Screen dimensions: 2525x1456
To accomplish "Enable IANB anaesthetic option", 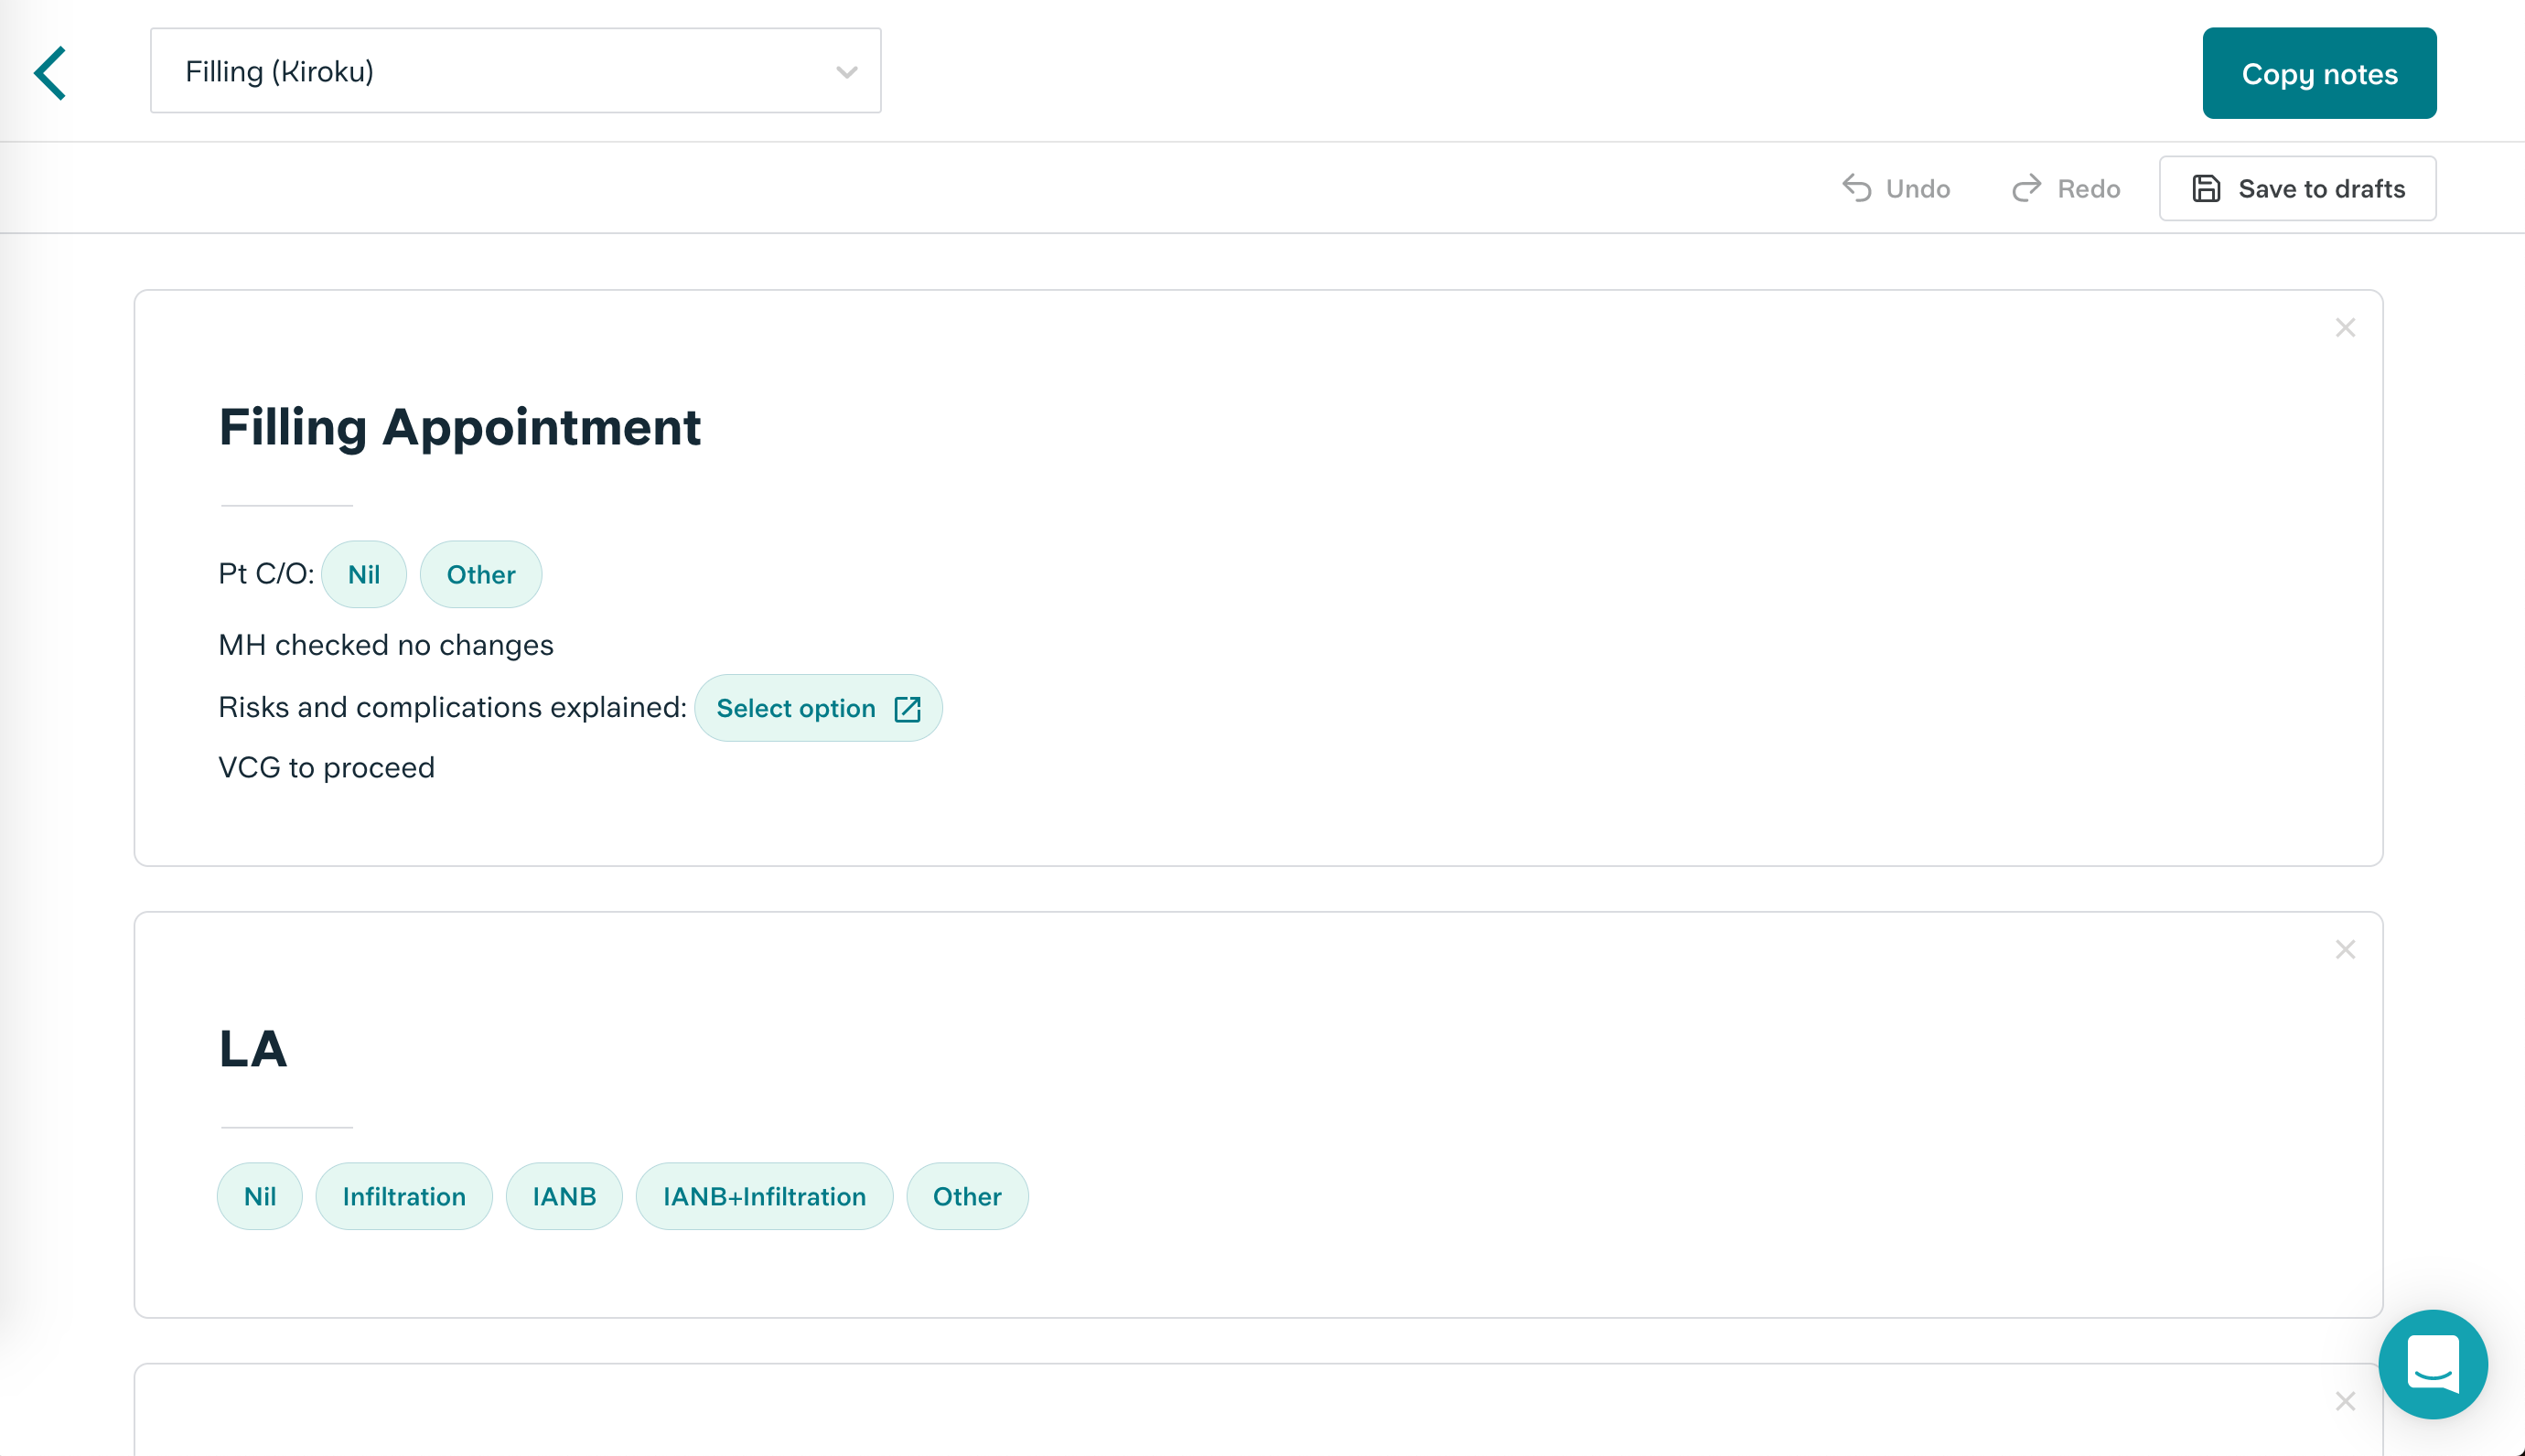I will pos(564,1196).
